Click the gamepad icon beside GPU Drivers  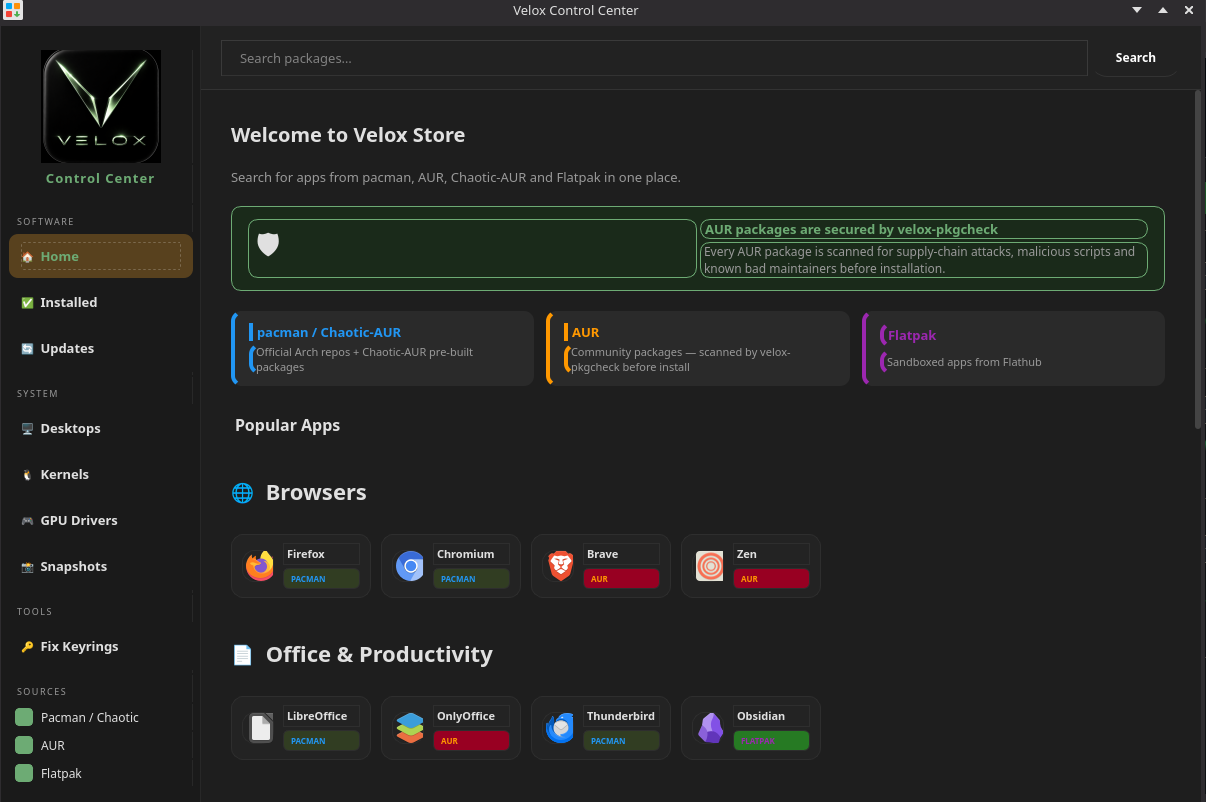[x=27, y=521]
